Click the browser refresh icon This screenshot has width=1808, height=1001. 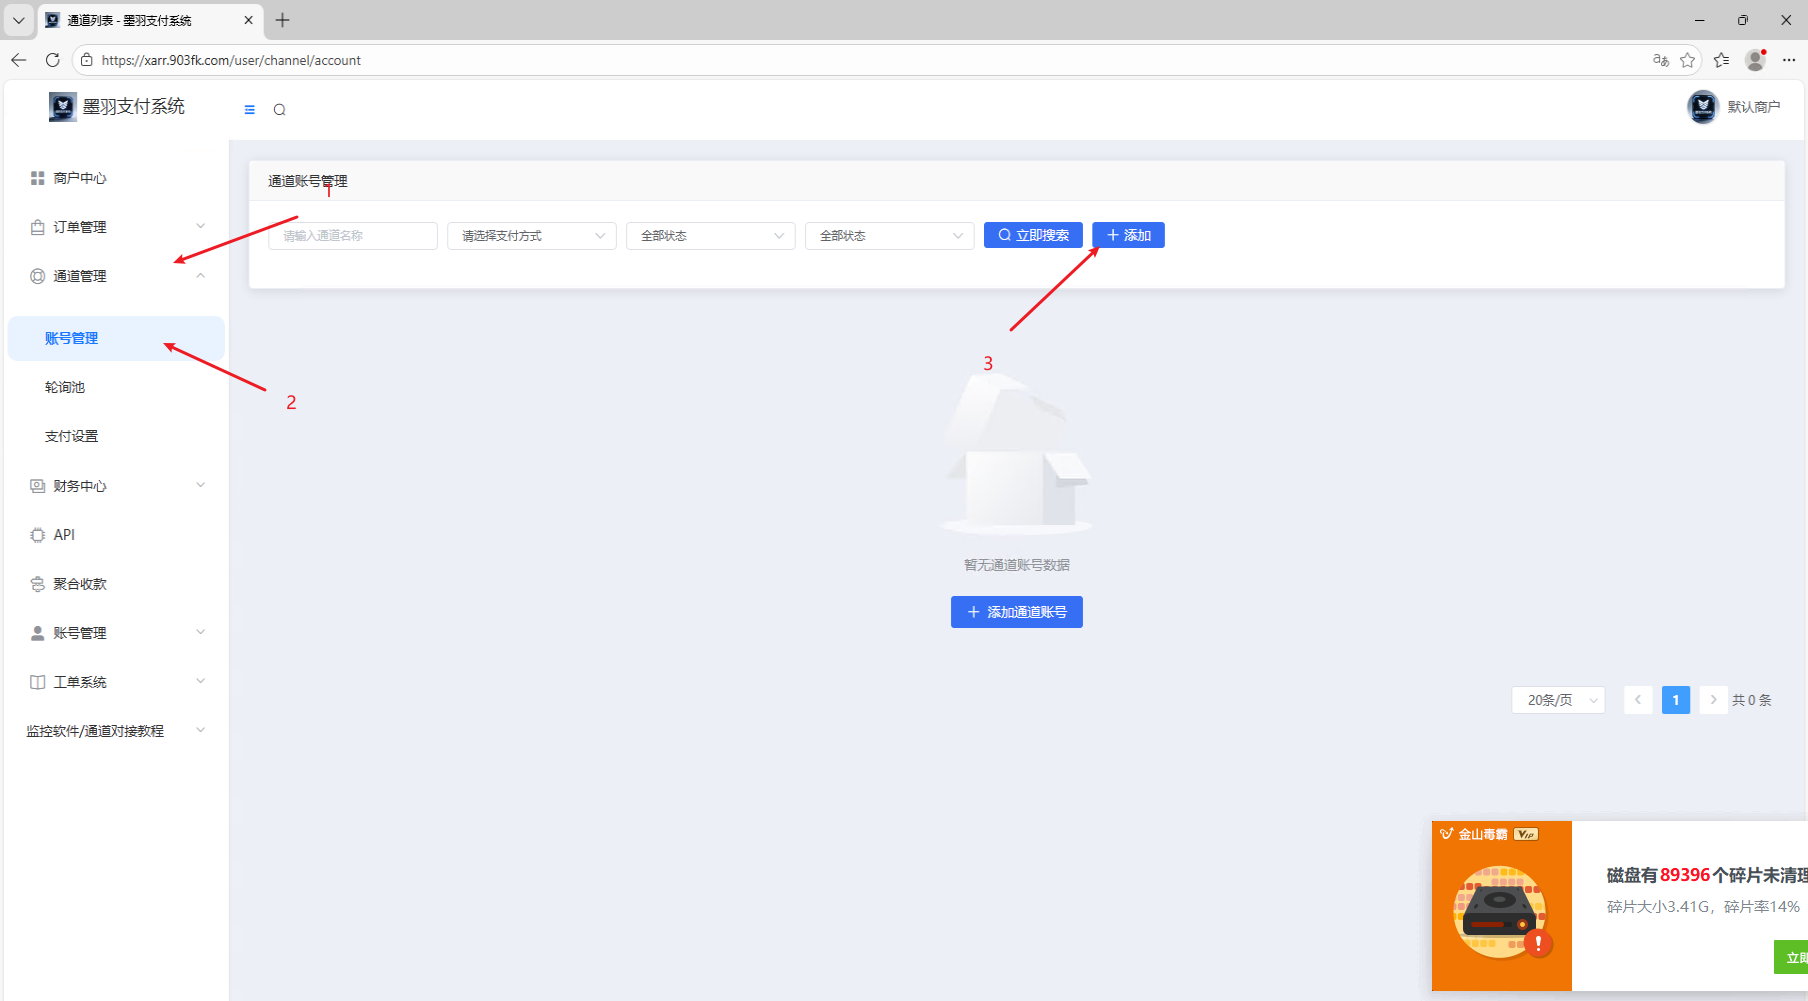pyautogui.click(x=53, y=60)
